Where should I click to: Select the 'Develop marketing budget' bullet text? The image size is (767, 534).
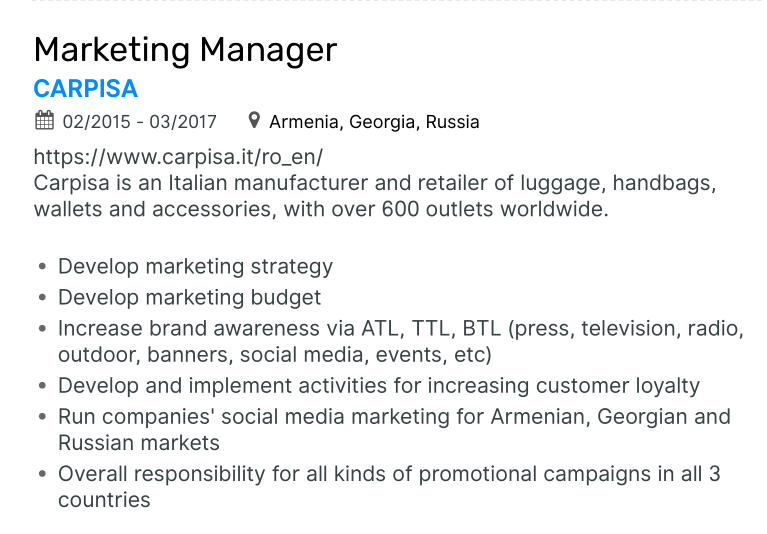[190, 297]
